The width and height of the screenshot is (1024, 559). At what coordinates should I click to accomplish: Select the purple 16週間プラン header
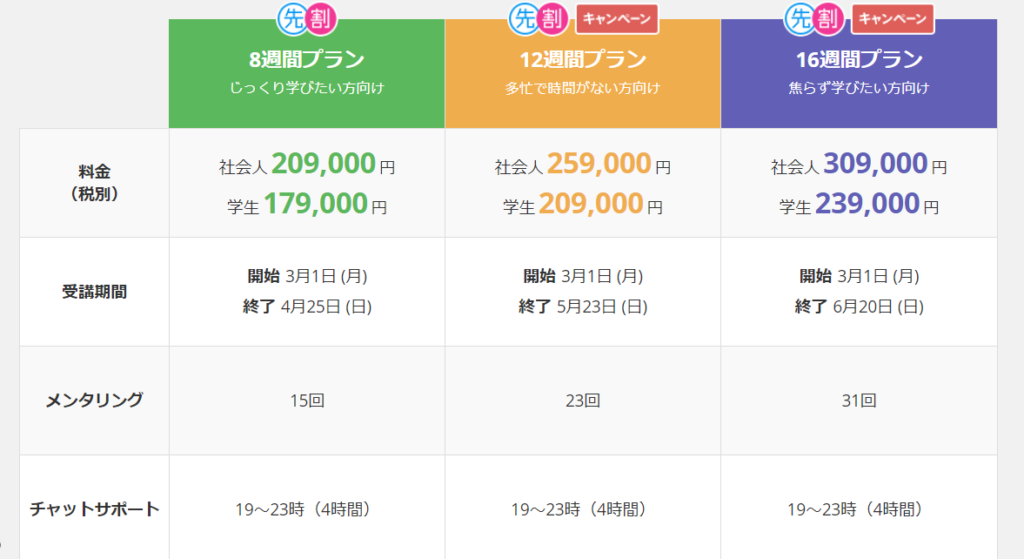[x=859, y=73]
